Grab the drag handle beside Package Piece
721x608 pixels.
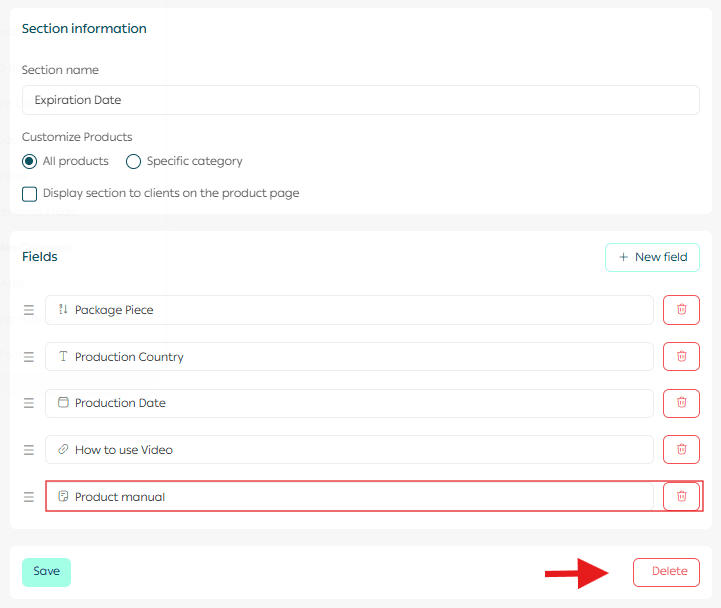(x=29, y=310)
